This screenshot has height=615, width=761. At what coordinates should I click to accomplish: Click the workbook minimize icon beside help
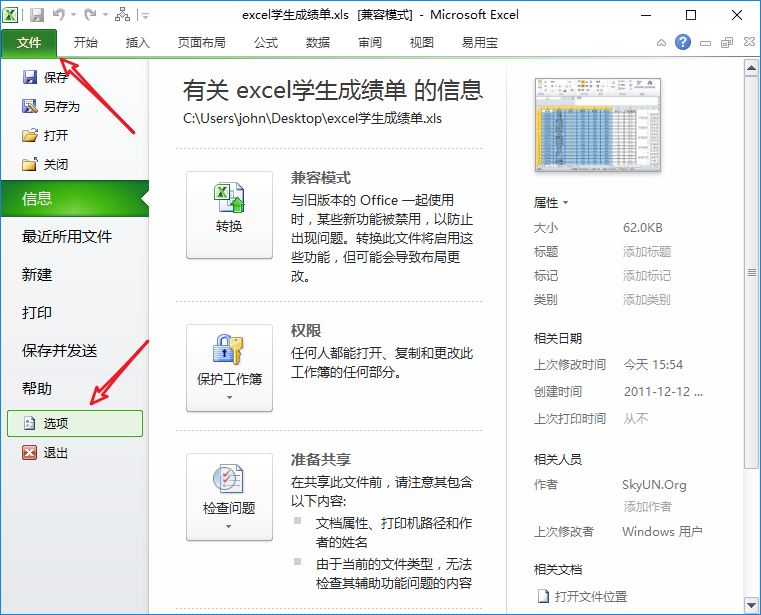tap(705, 43)
